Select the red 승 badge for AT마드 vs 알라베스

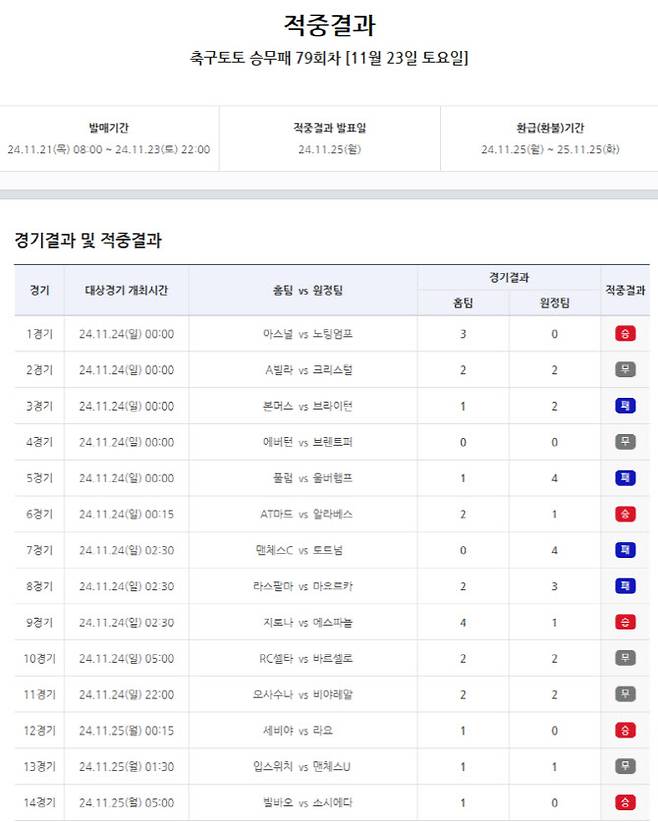pyautogui.click(x=625, y=514)
